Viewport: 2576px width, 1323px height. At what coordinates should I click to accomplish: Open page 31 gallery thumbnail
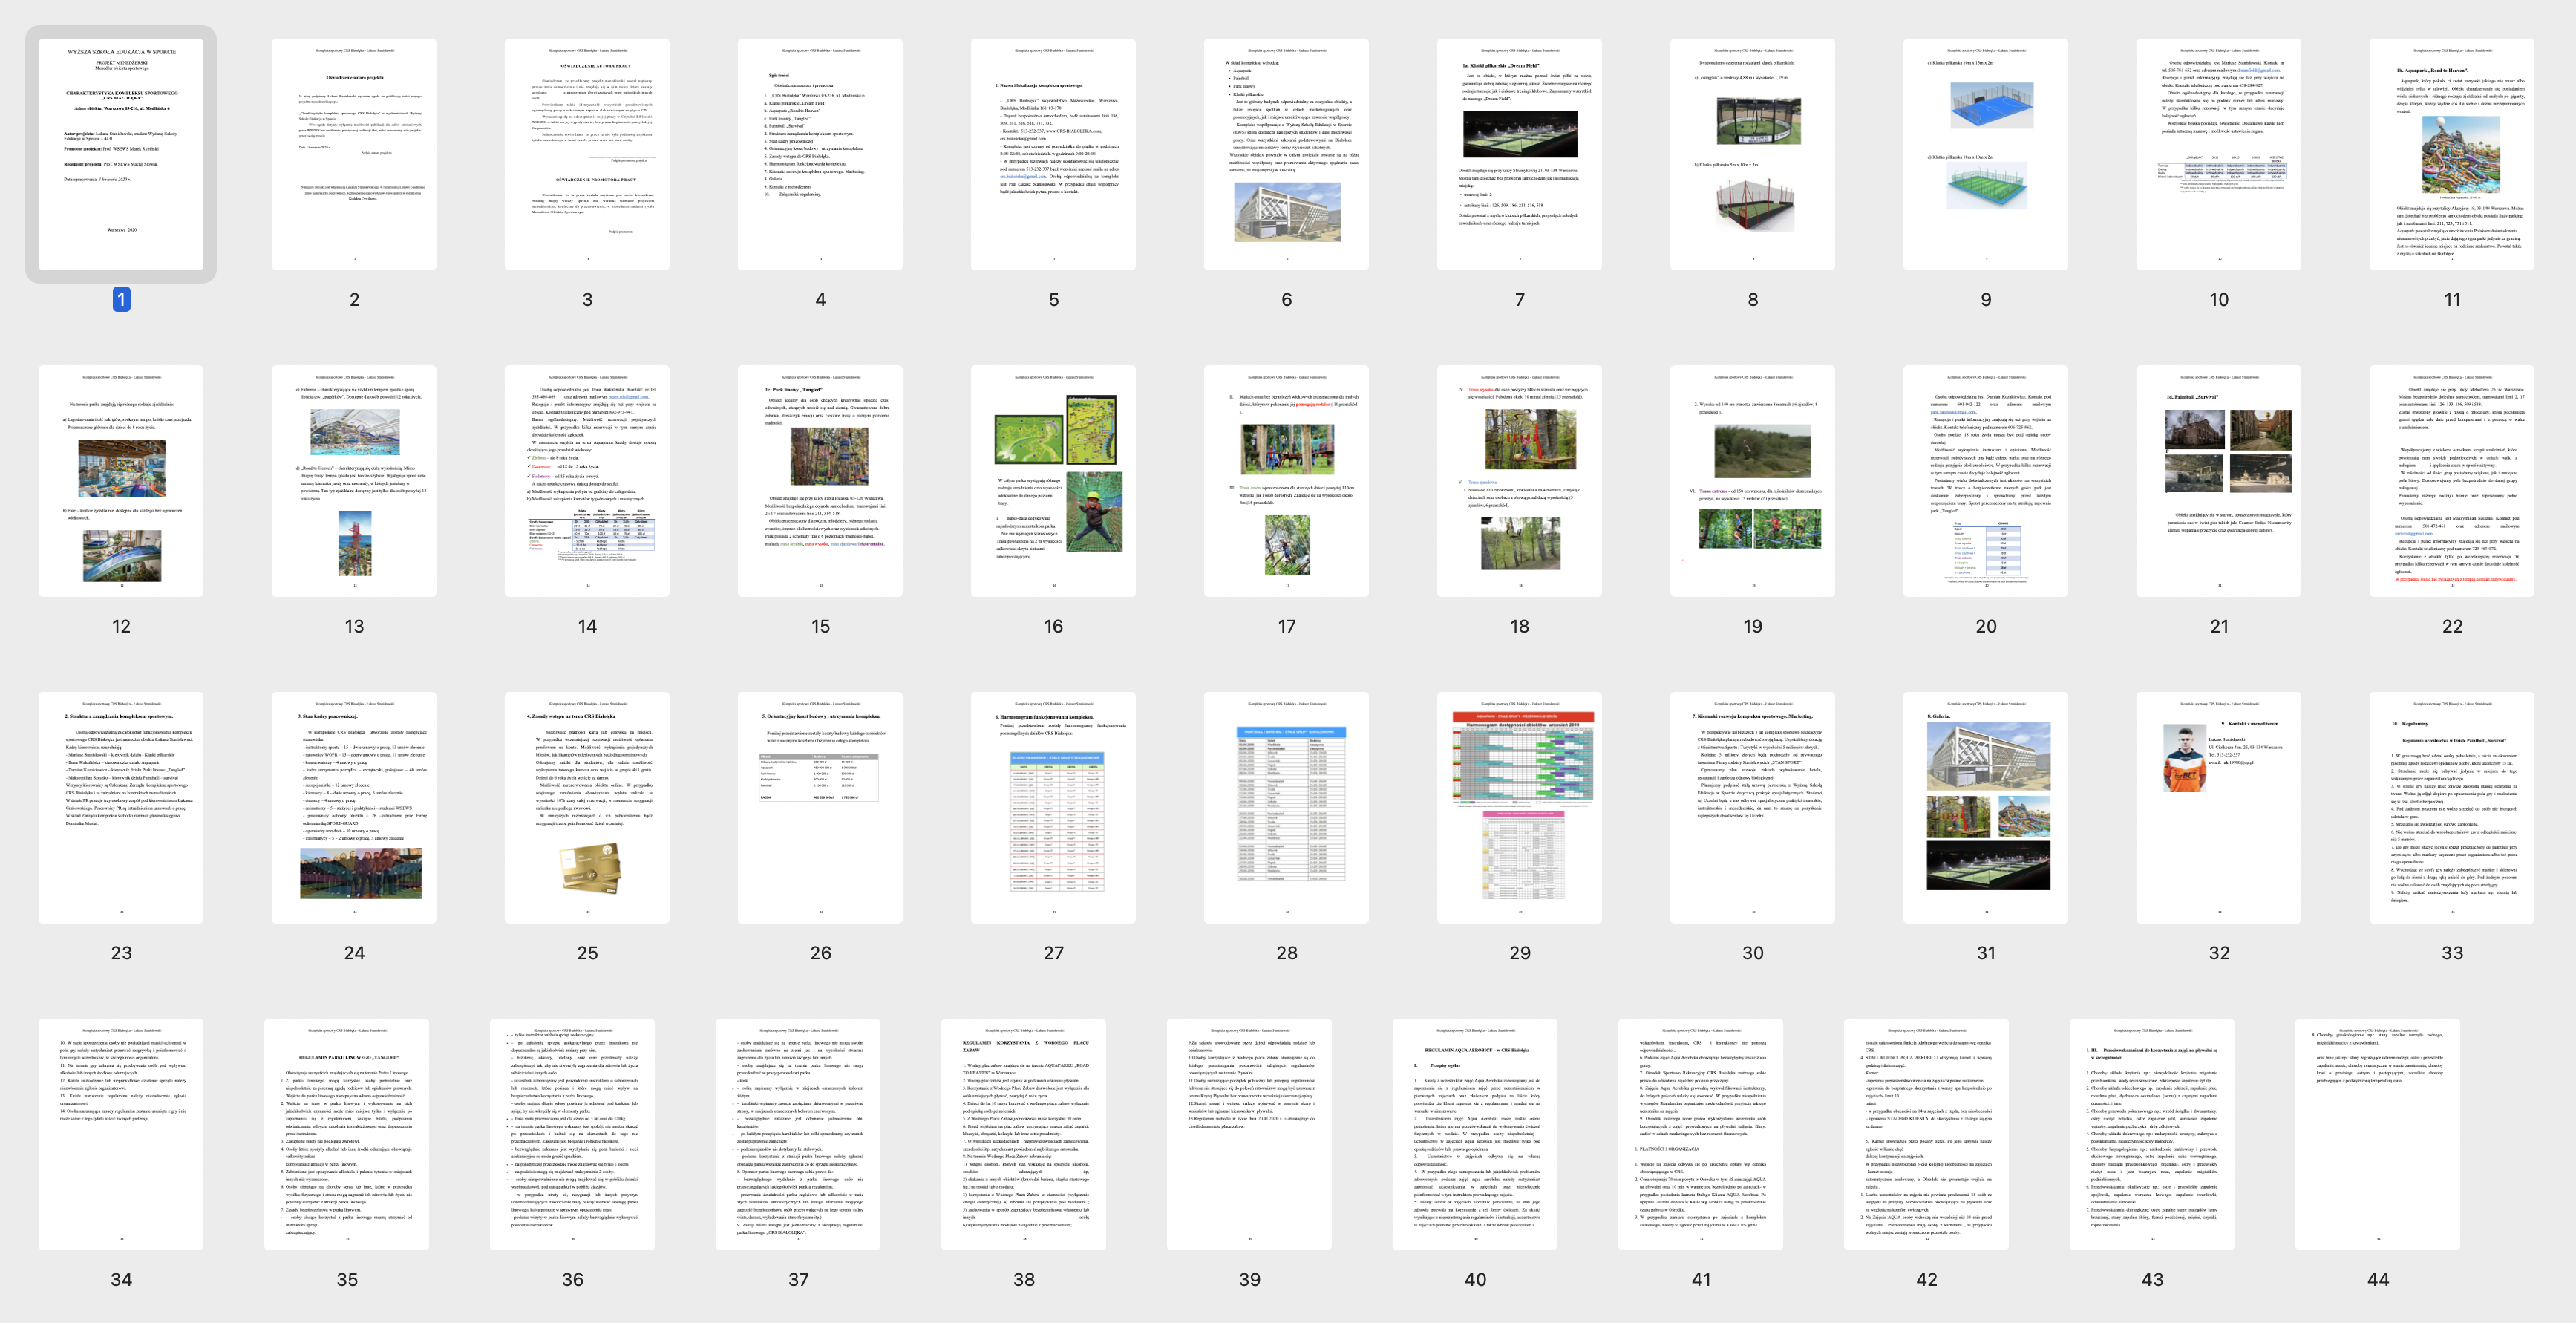1985,807
